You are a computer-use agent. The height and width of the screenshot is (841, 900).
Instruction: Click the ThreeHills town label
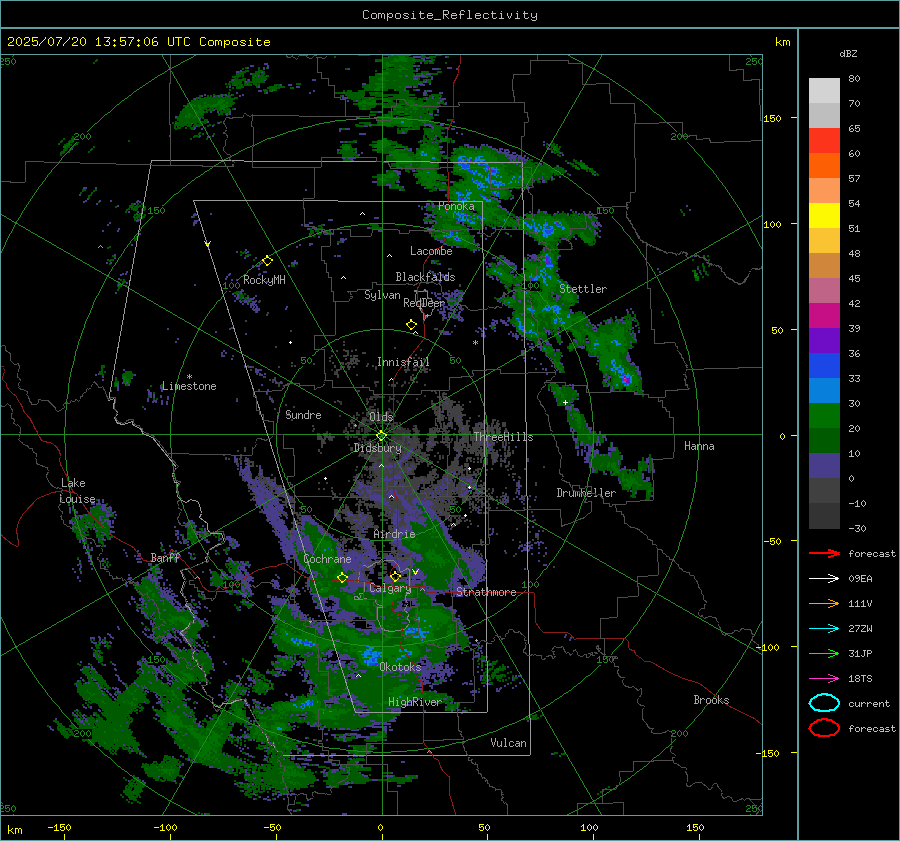pos(503,437)
